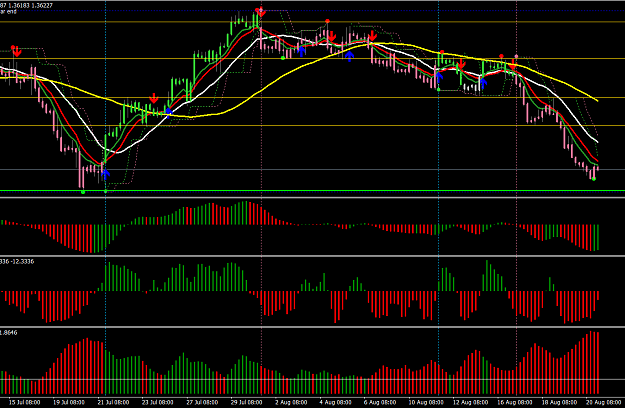The height and width of the screenshot is (408, 625).
Task: Click the "16 Aug 08:00" time axis label
Action: coord(514,402)
